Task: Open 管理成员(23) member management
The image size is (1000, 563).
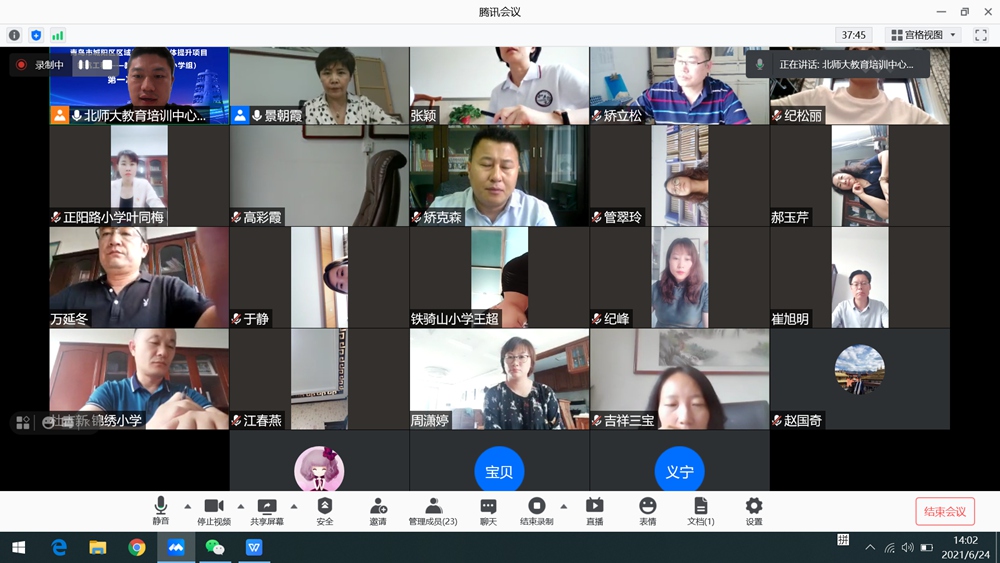Action: pyautogui.click(x=433, y=511)
